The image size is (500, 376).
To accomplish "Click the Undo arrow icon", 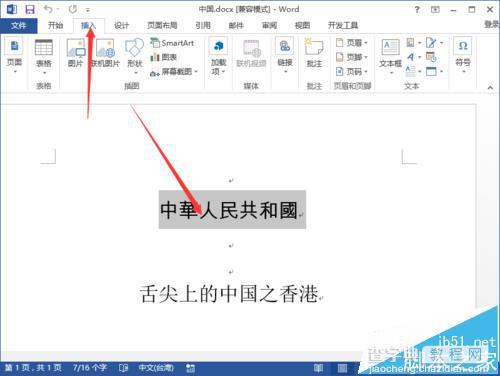I will [48, 9].
